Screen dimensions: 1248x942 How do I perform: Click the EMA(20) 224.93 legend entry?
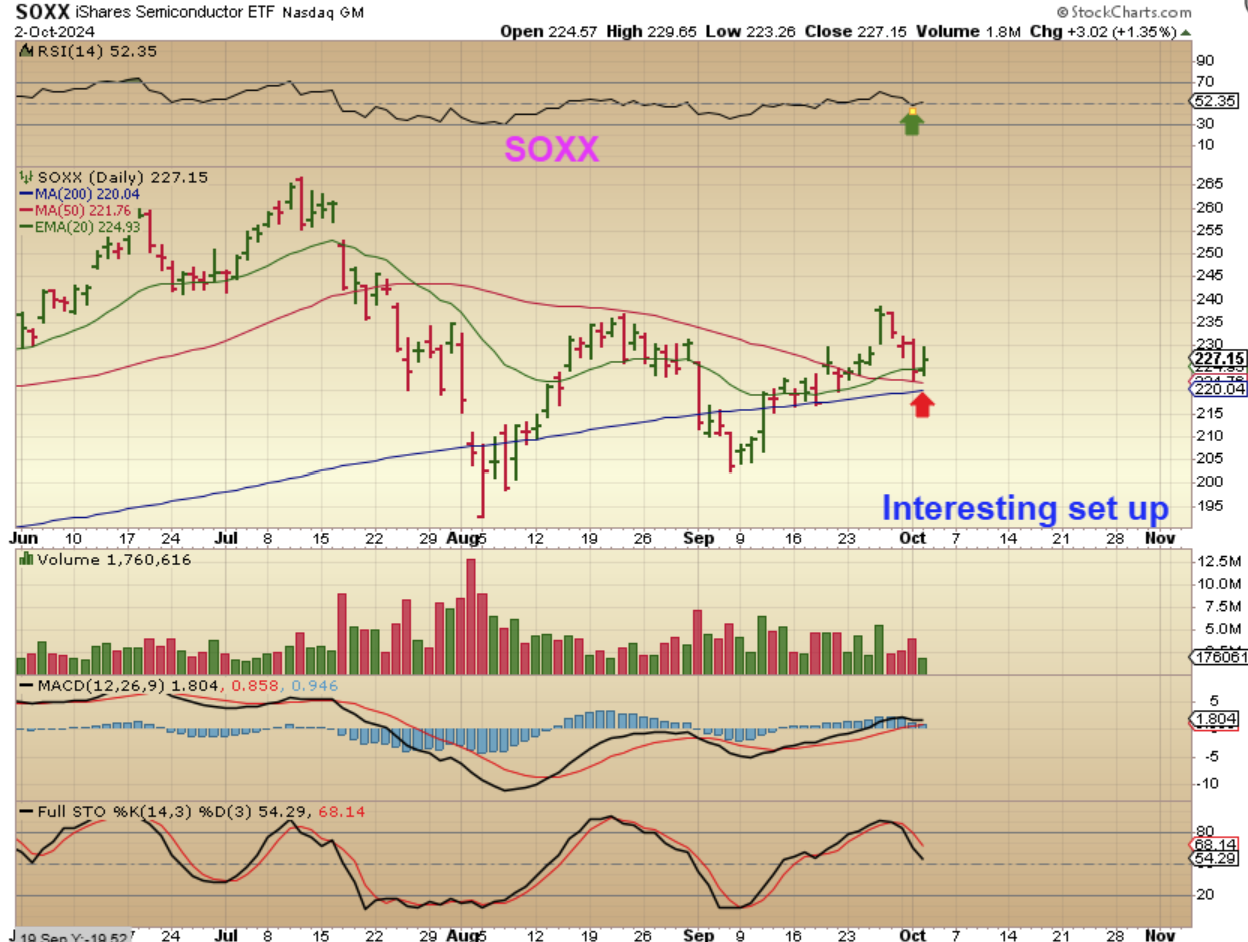coord(78,225)
